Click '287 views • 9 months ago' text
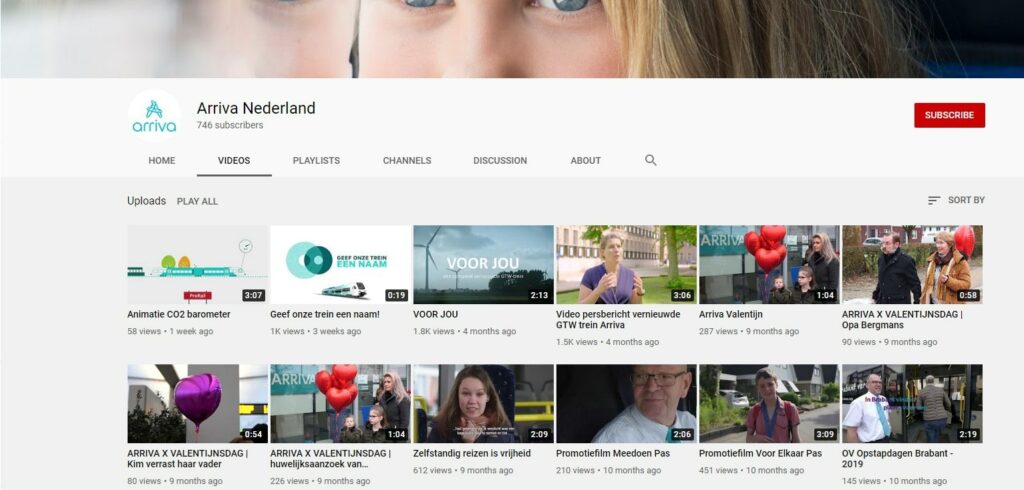Screen dimensions: 1024x490 point(749,331)
